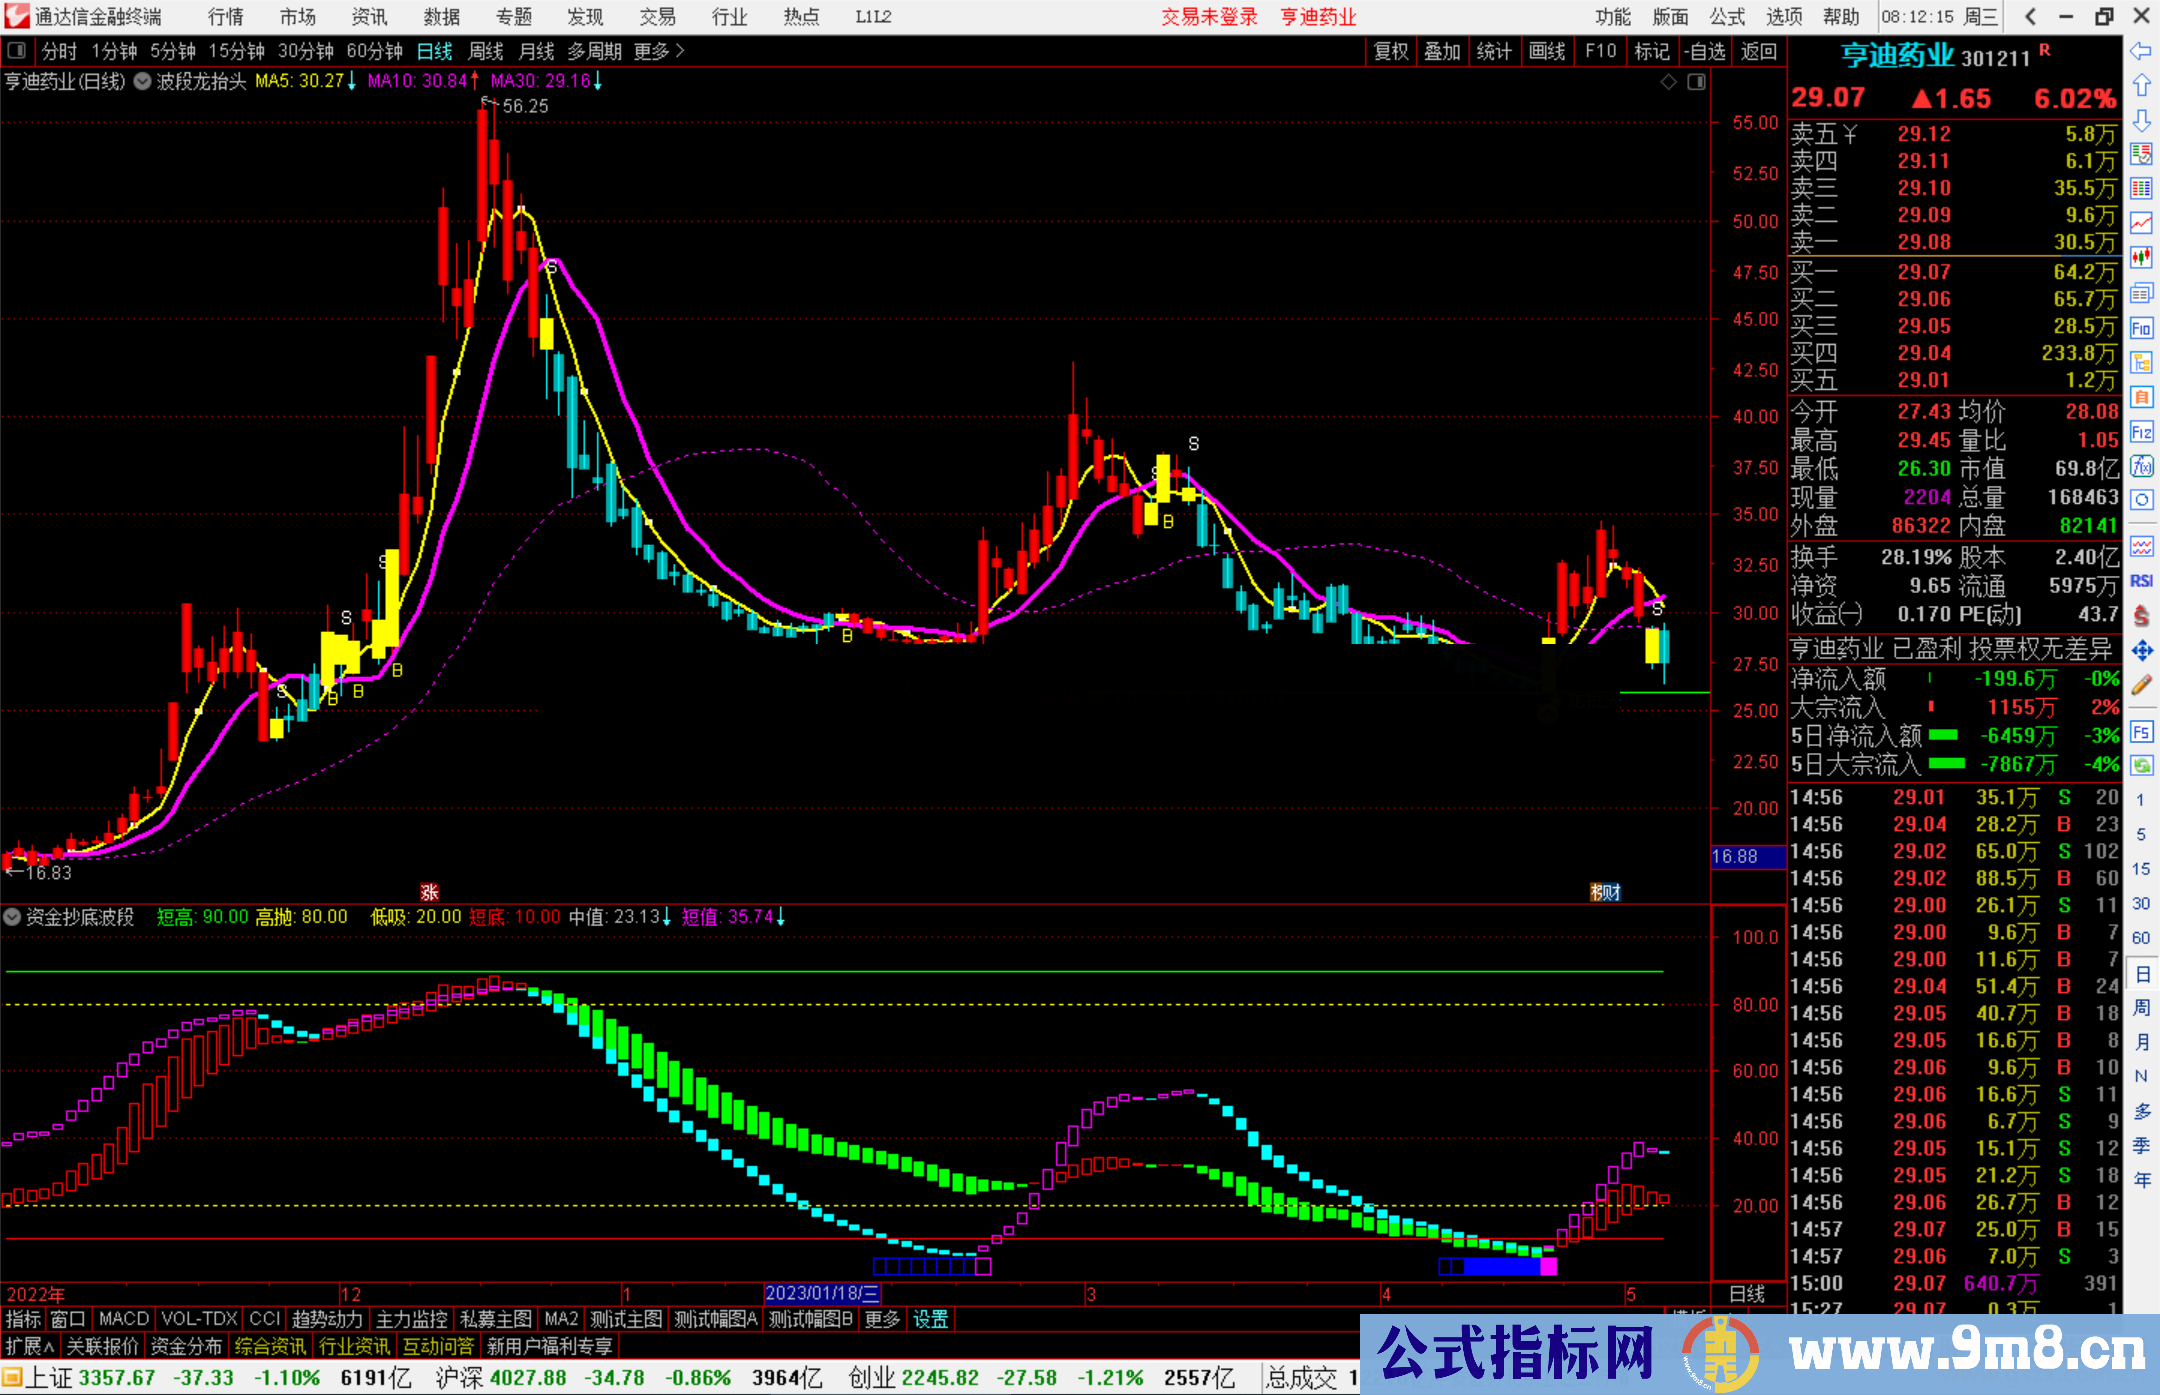Screen dimensions: 2160x1395
Task: Click the down arrow icon in right sidebar
Action: (2141, 121)
